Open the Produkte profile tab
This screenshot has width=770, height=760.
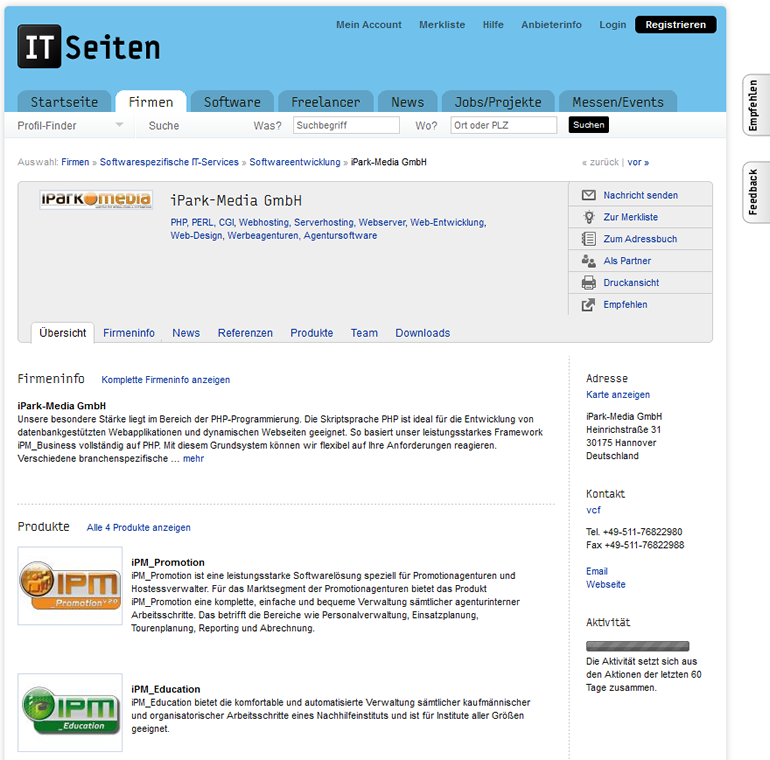312,333
